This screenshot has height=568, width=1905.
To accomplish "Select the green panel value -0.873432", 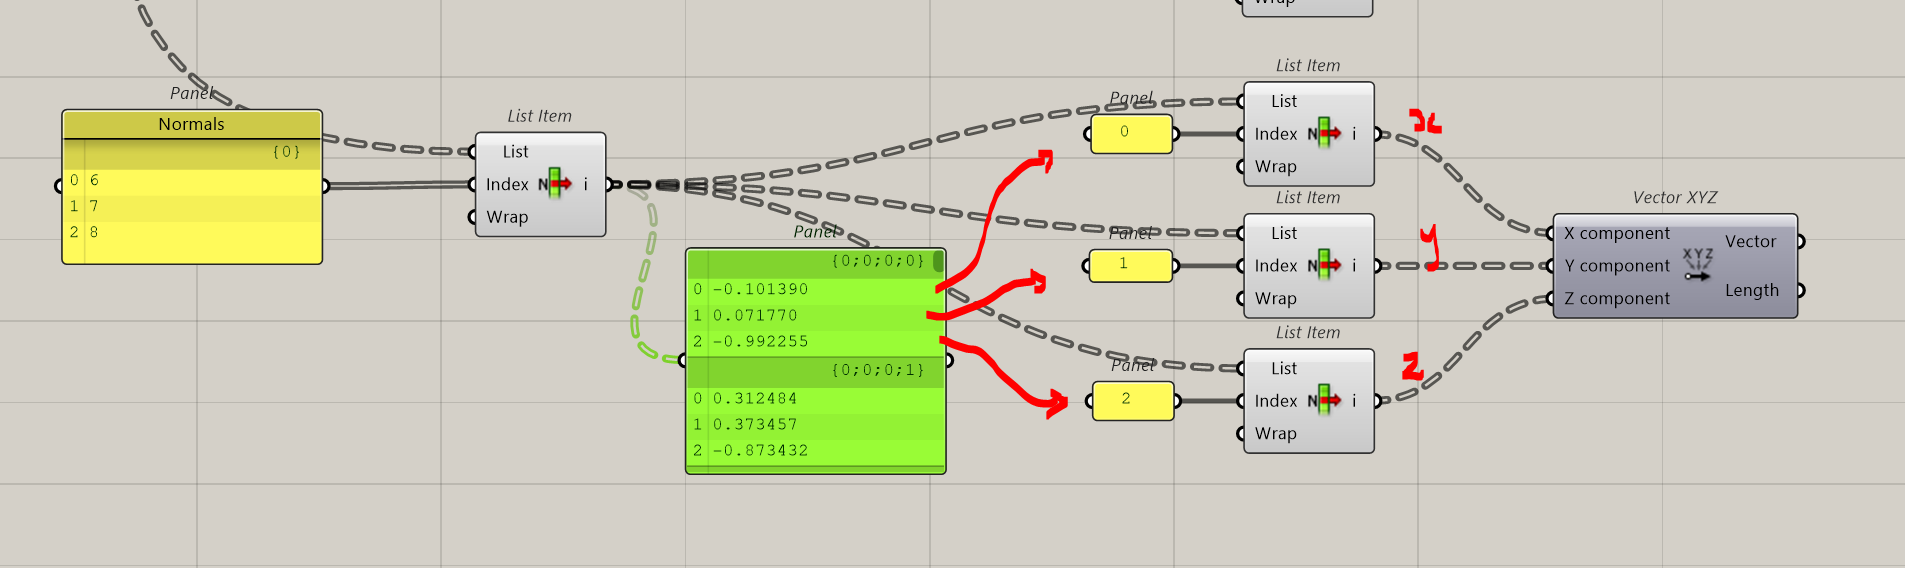I will click(x=760, y=450).
